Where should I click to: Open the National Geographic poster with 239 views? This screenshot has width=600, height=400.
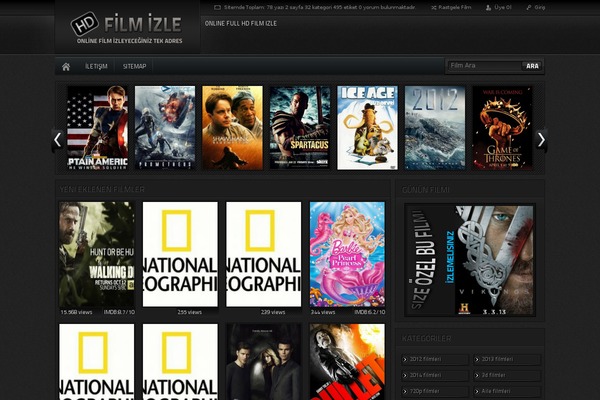click(264, 254)
